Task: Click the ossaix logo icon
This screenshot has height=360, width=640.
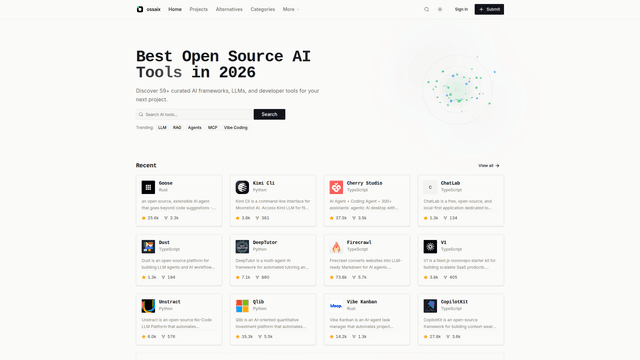Action: click(x=140, y=9)
